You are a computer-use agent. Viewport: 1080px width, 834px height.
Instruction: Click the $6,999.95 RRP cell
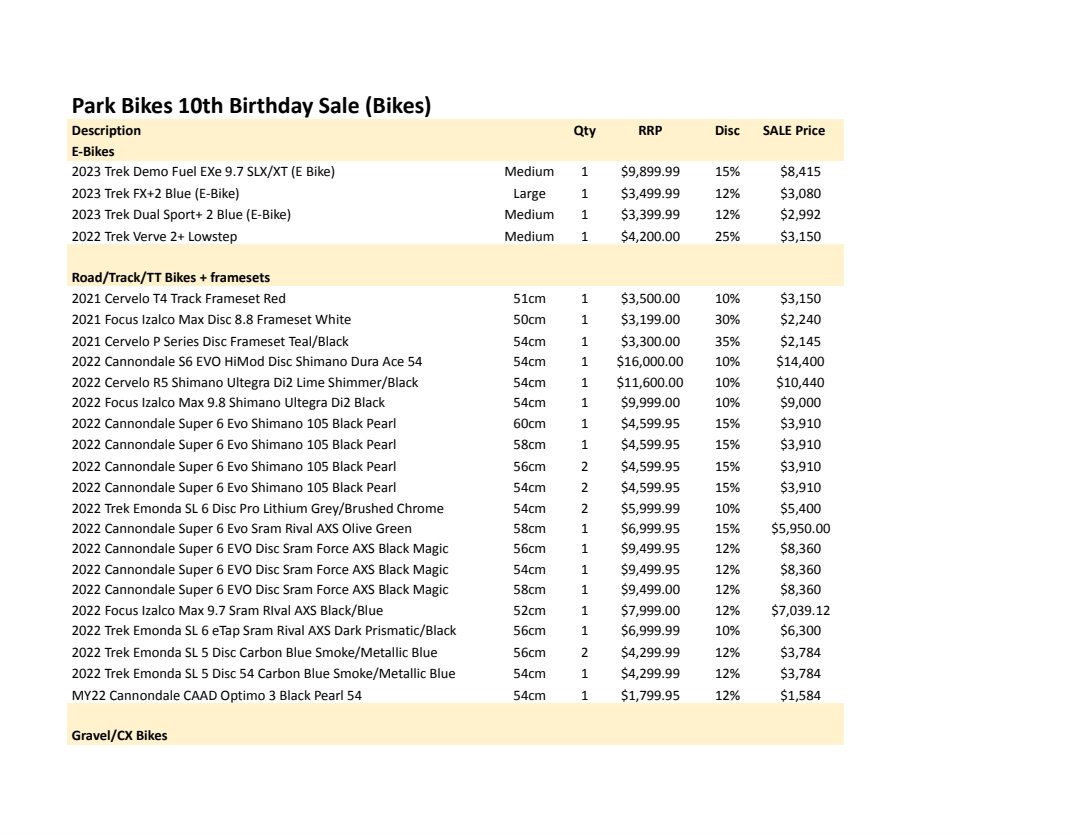point(650,528)
